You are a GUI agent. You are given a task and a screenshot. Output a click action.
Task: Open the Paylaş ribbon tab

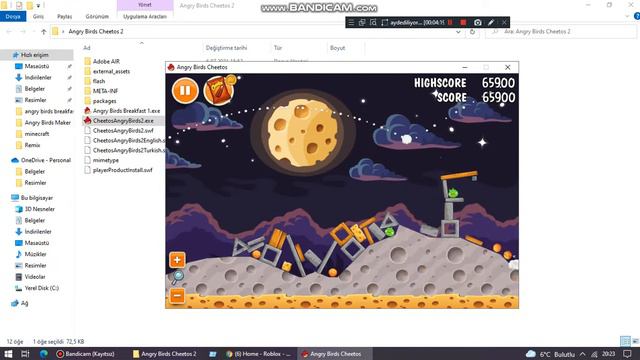tap(64, 16)
